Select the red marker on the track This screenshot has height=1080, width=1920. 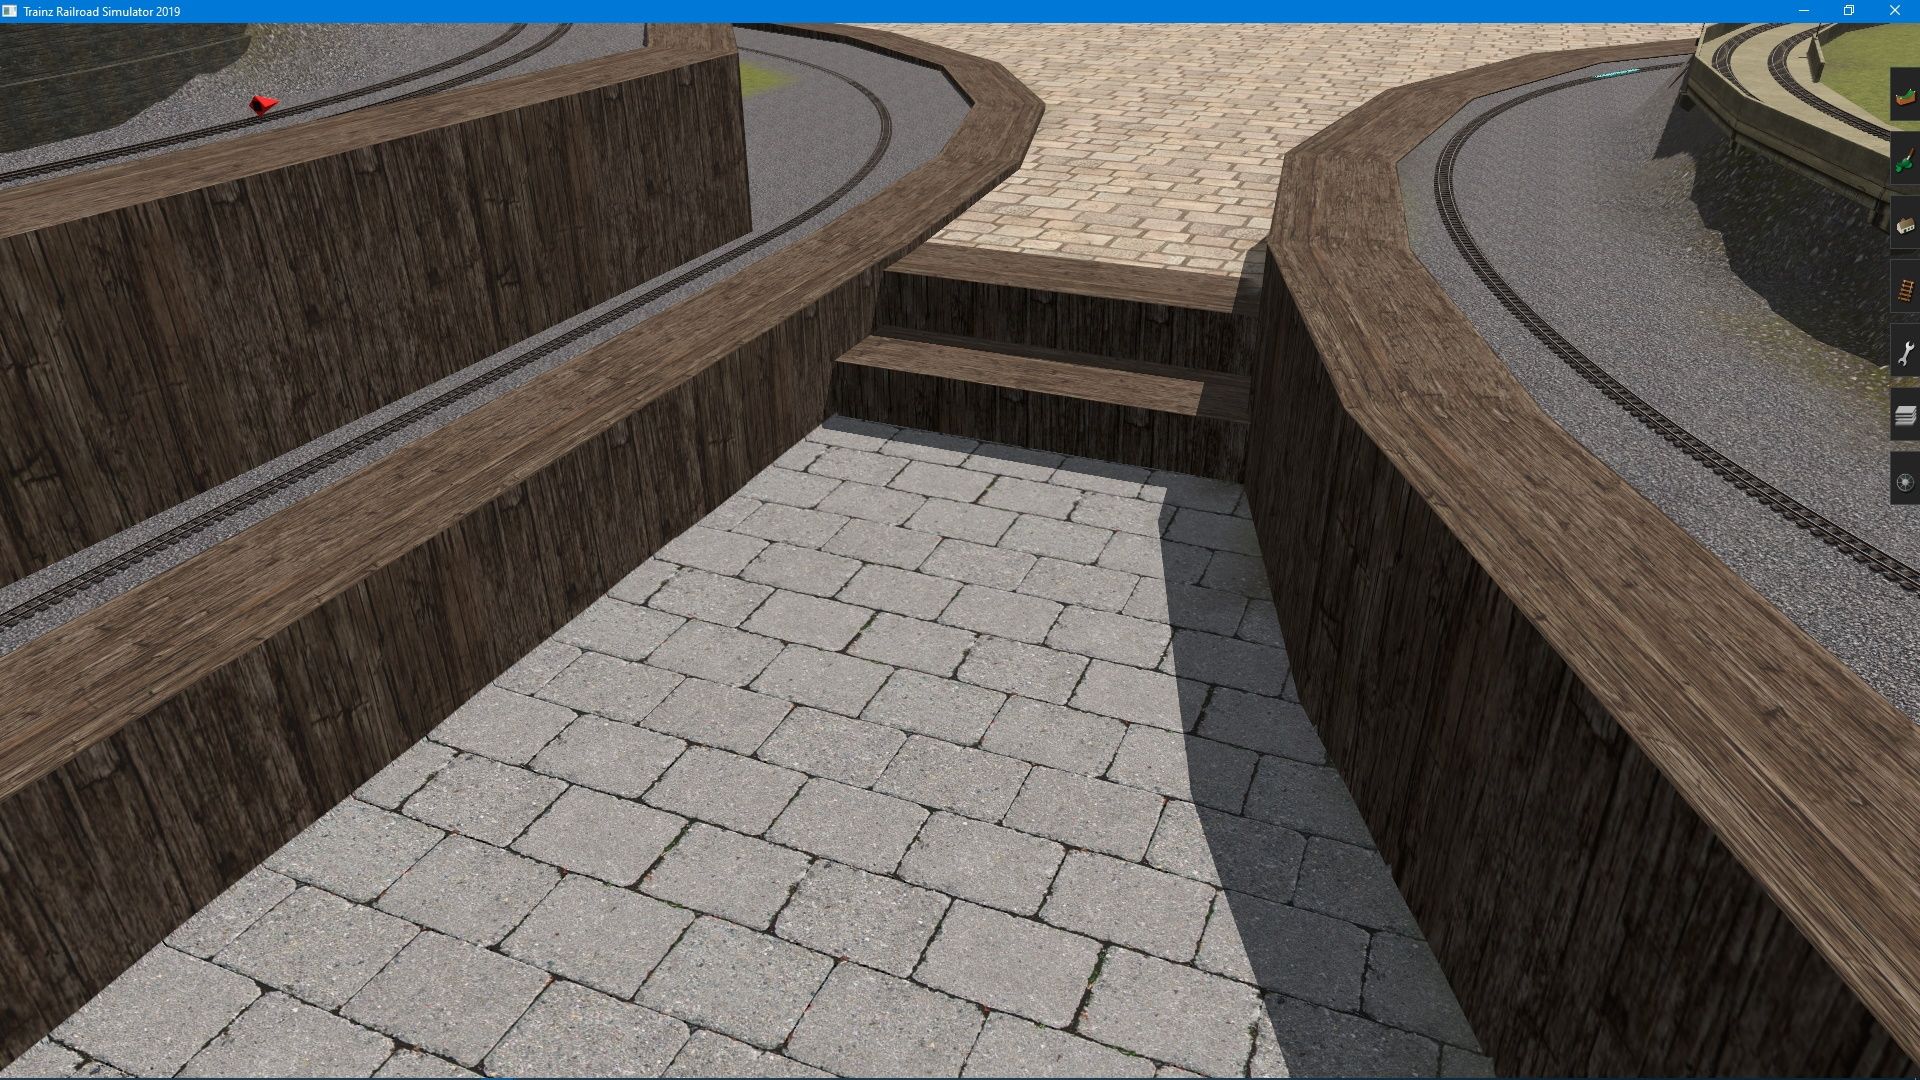click(263, 104)
